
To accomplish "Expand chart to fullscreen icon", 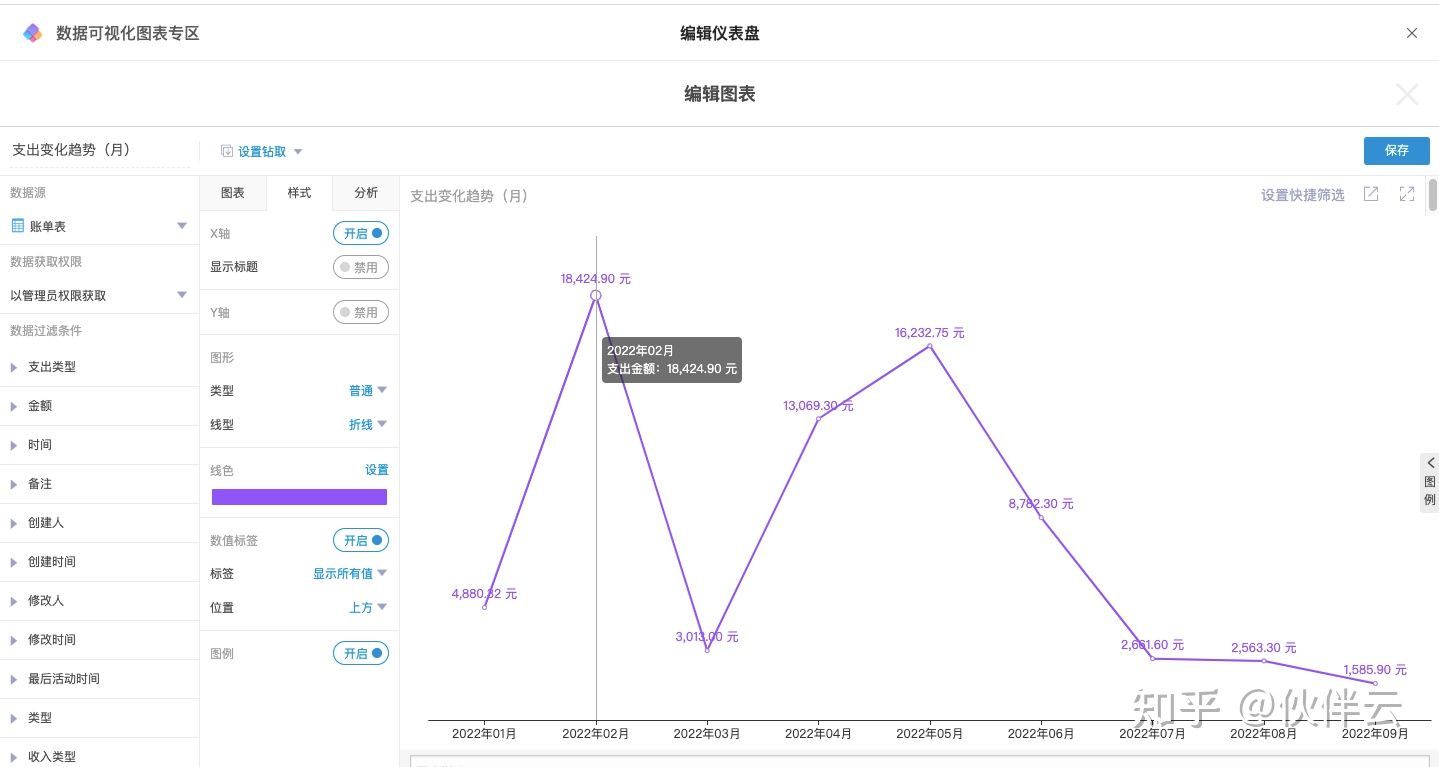I will 1407,194.
